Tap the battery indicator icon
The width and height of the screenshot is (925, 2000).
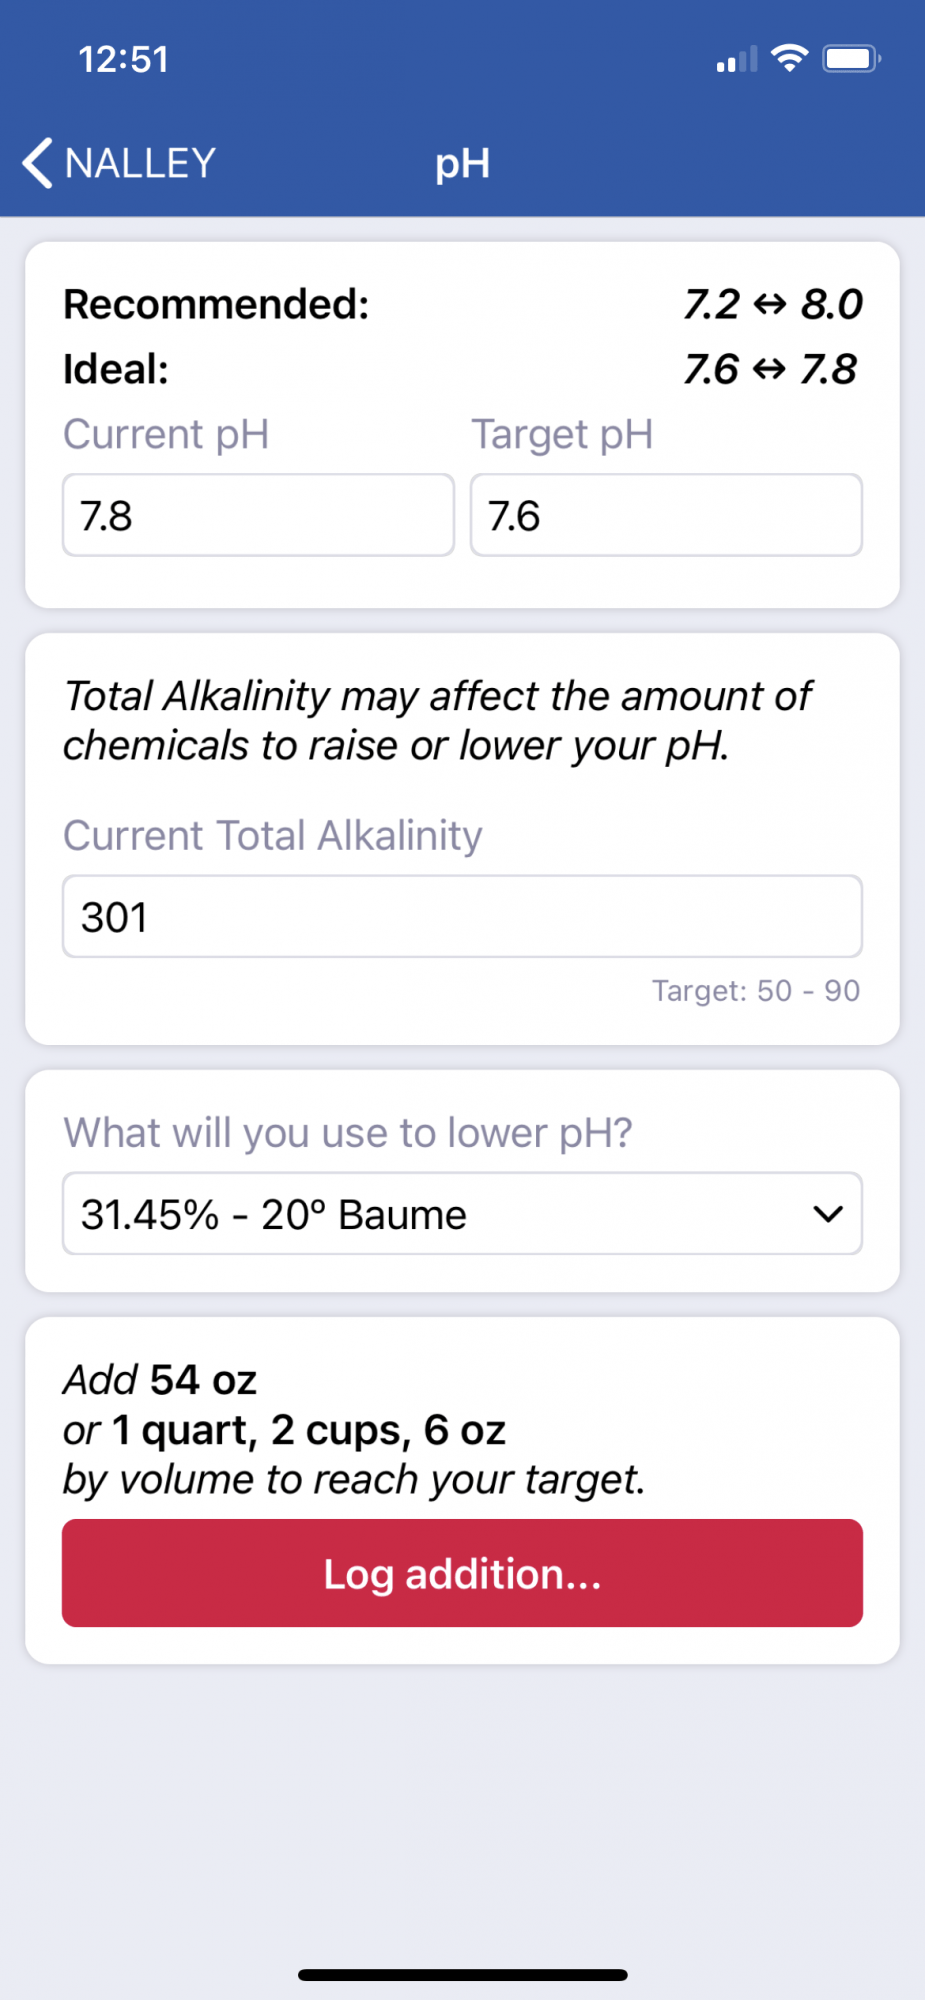coord(851,59)
